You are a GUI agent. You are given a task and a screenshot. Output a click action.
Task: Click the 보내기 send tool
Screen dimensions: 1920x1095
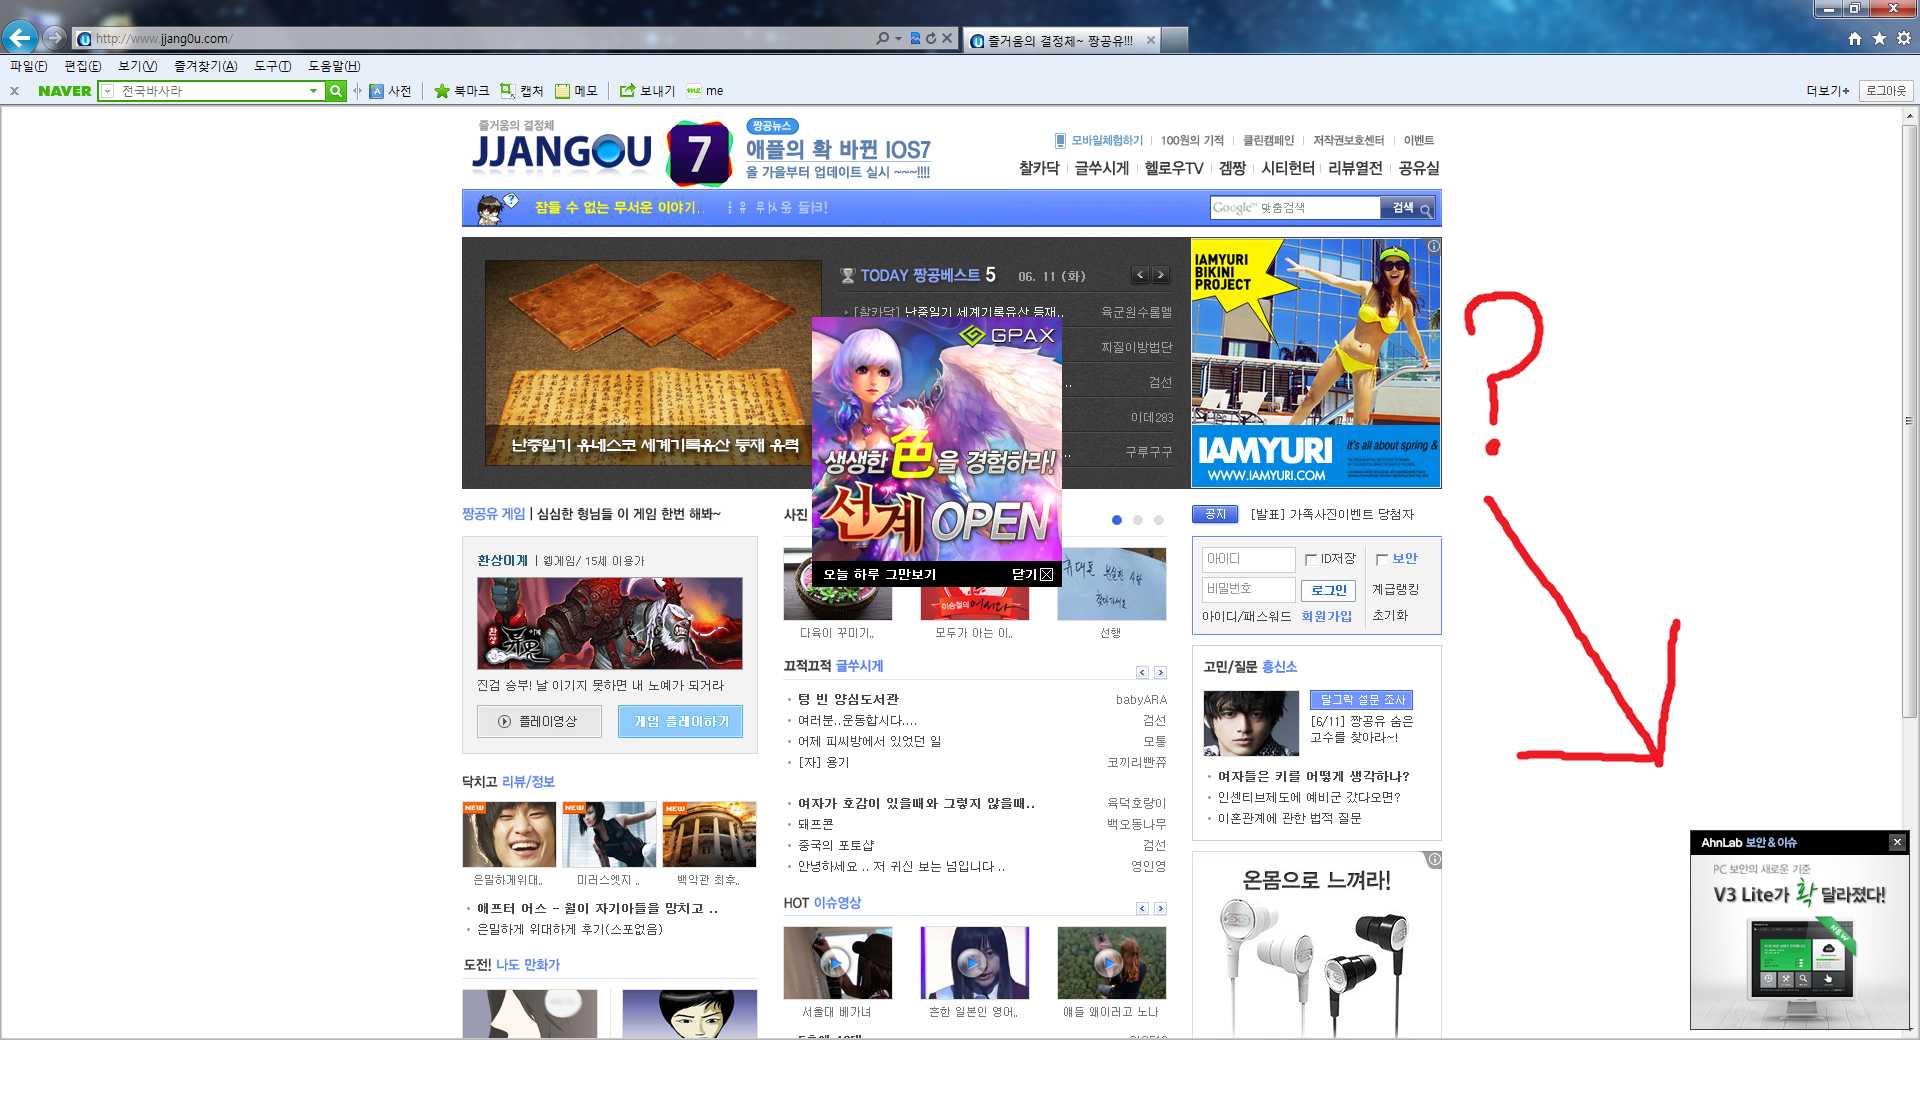point(647,91)
